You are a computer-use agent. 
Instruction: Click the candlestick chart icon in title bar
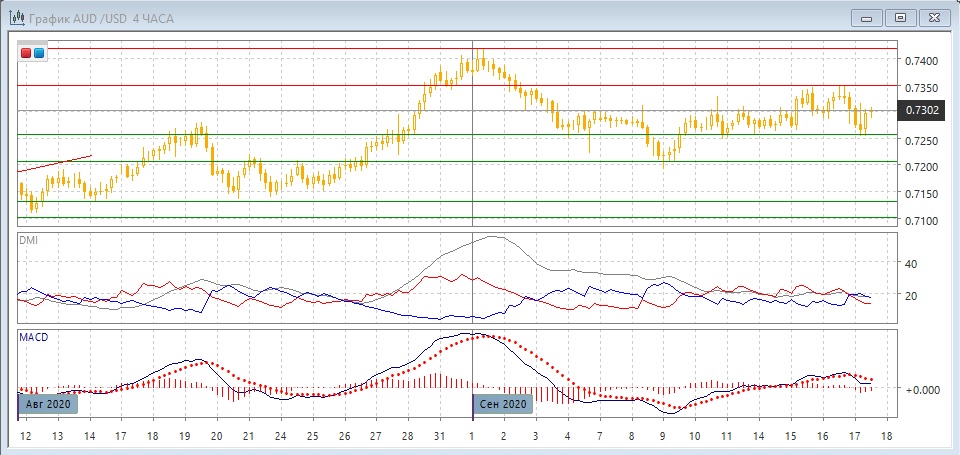(x=13, y=18)
